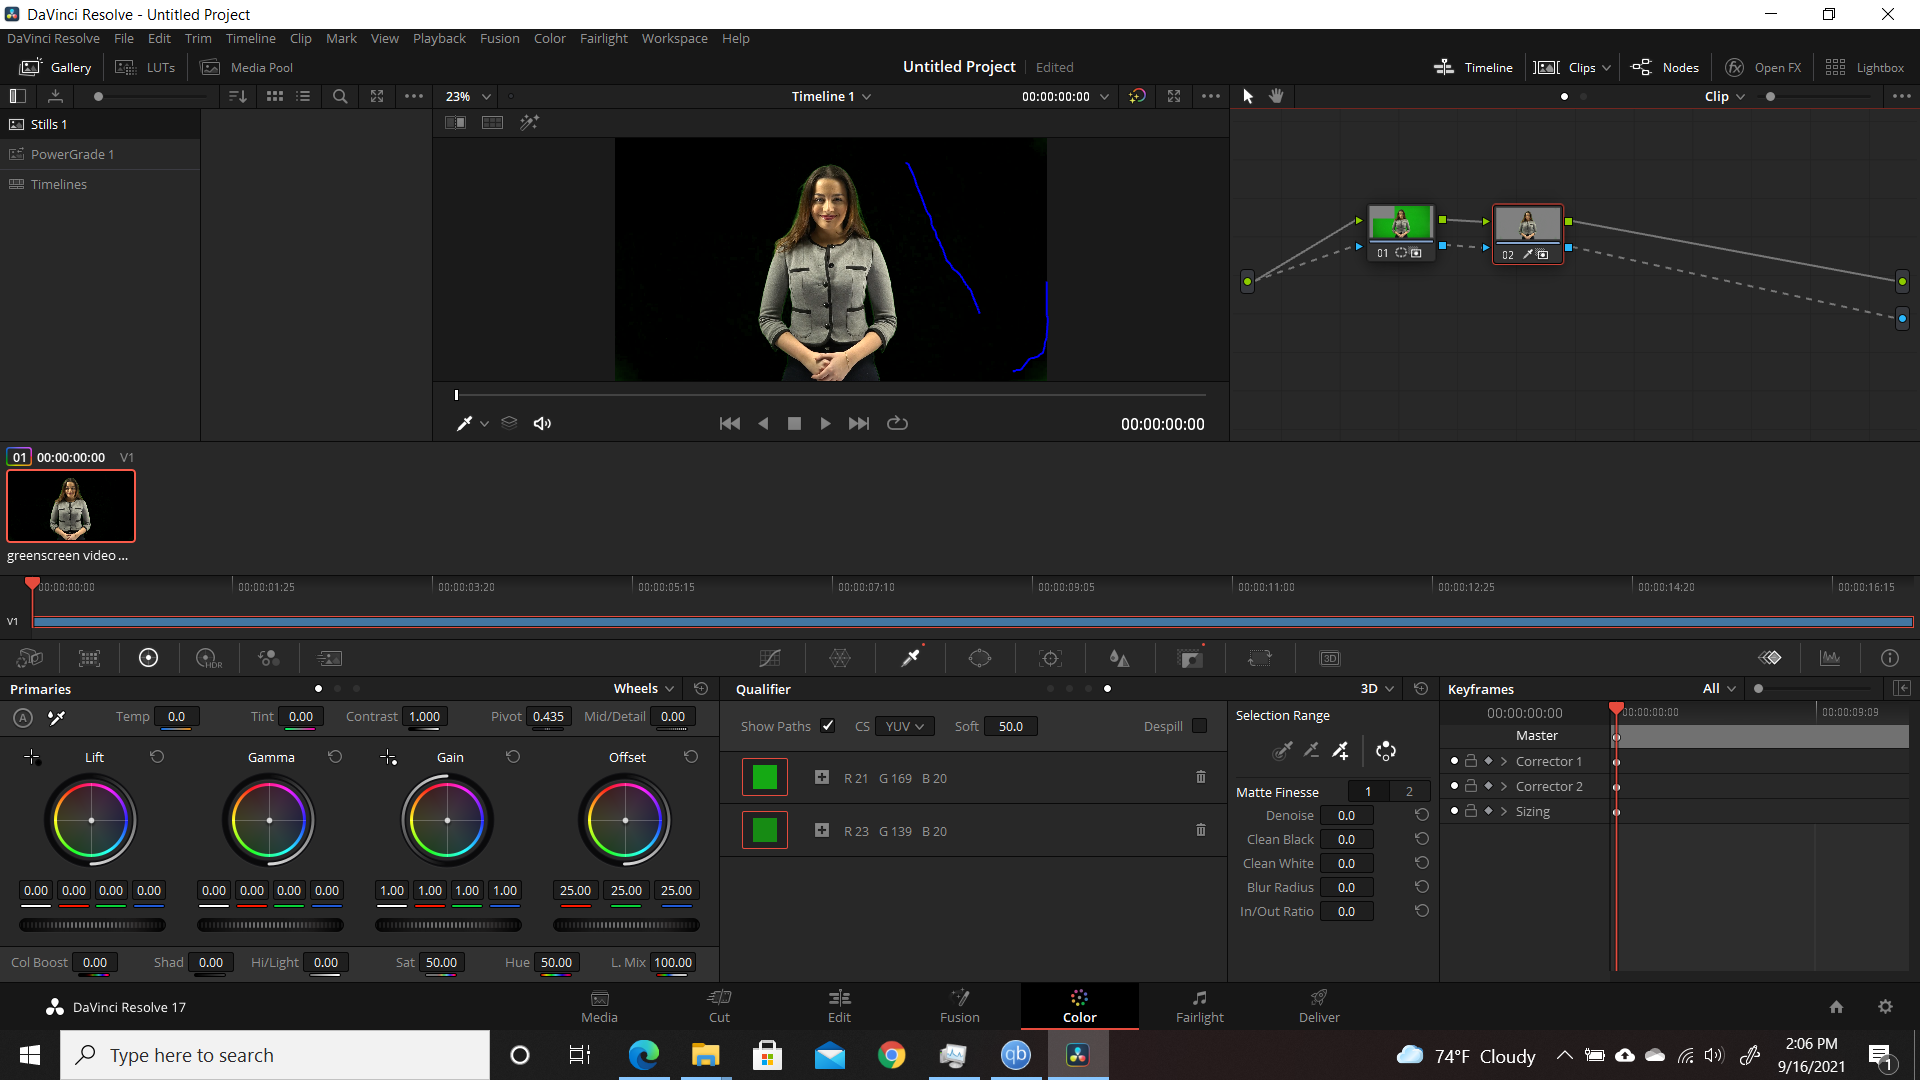Delete the R21 G169 B20 qualifier stroke
This screenshot has width=1920, height=1080.
pos(1201,777)
